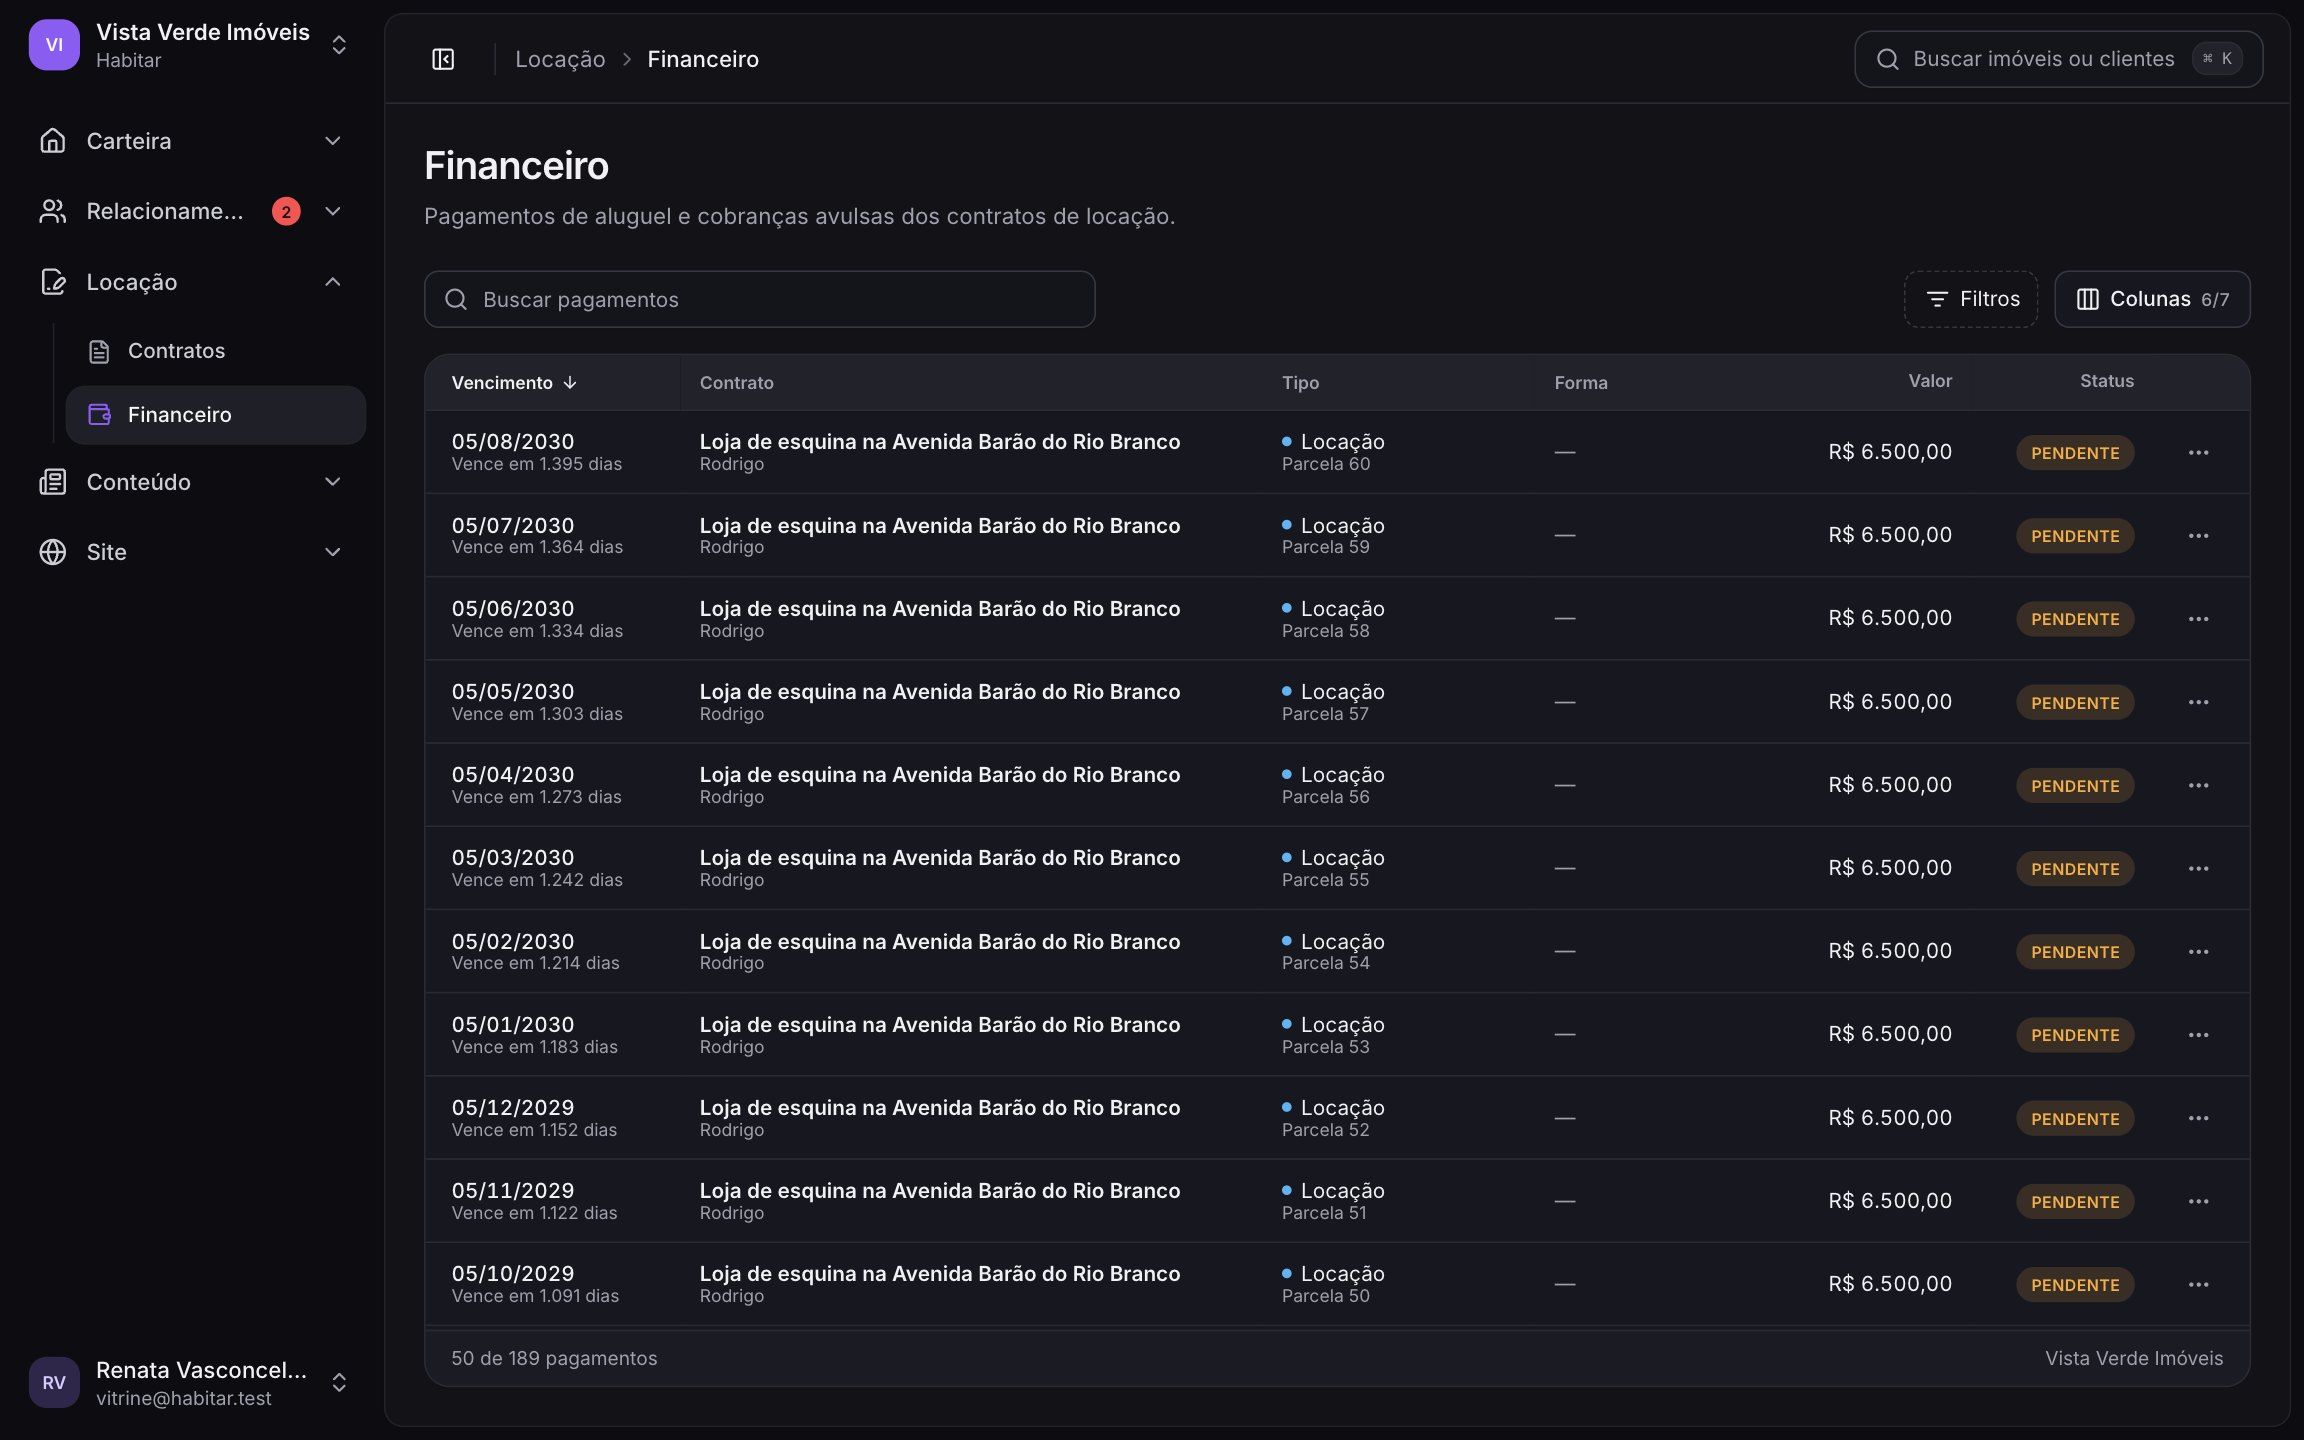The image size is (2304, 1440).
Task: Open three-dot menu for Parcela 52
Action: (x=2198, y=1118)
